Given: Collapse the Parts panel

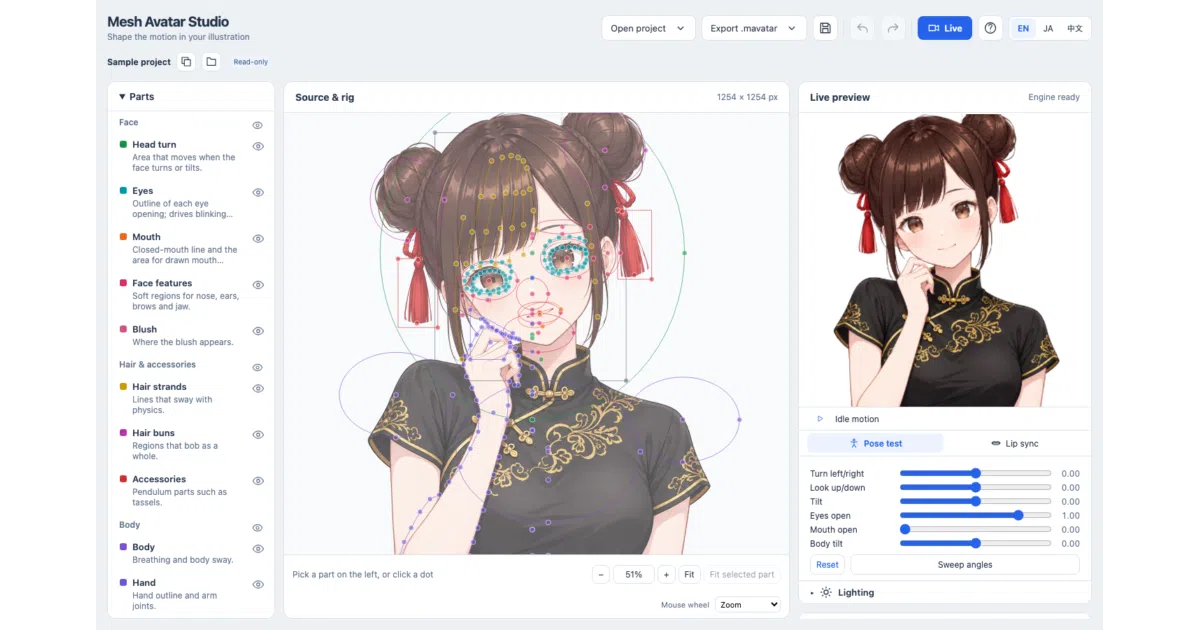Looking at the screenshot, I should 136,97.
